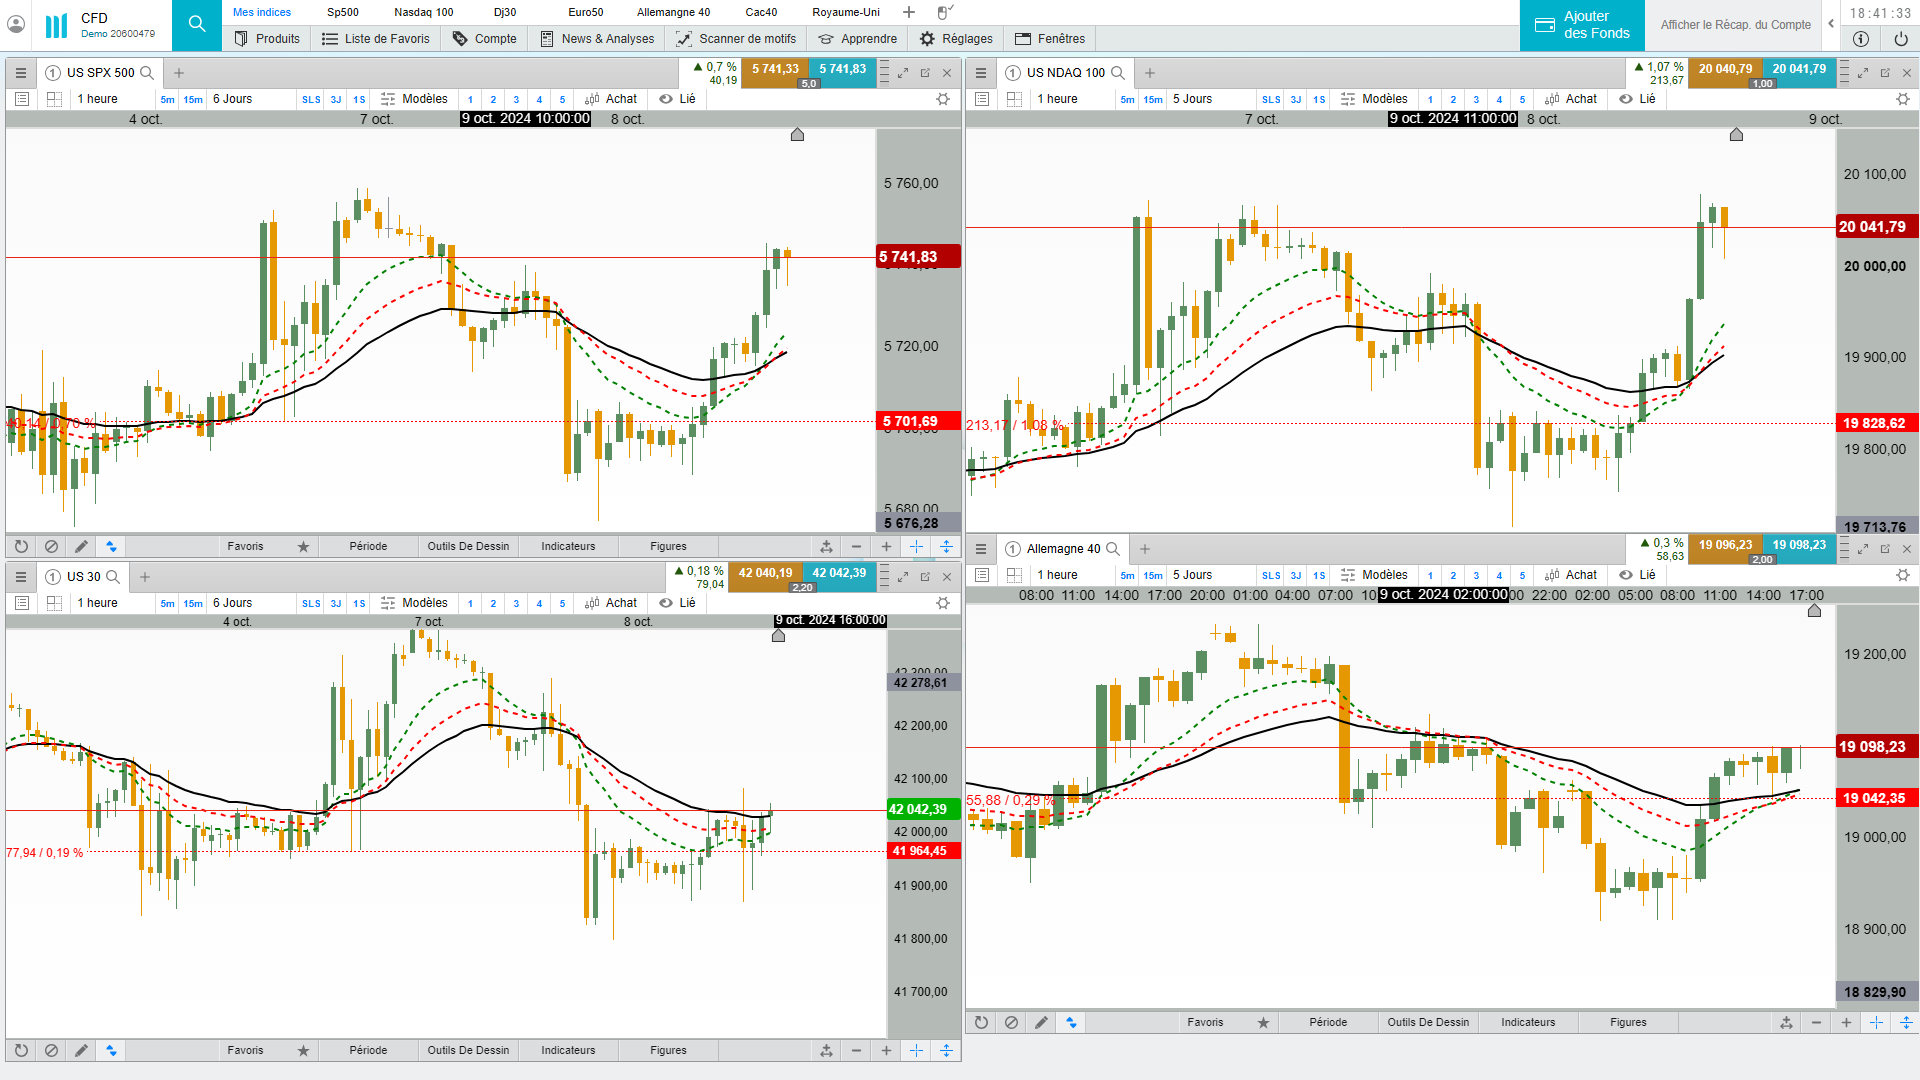Click the clear drawings icon under SPX chart
Viewport: 1920px width, 1080px height.
click(51, 546)
